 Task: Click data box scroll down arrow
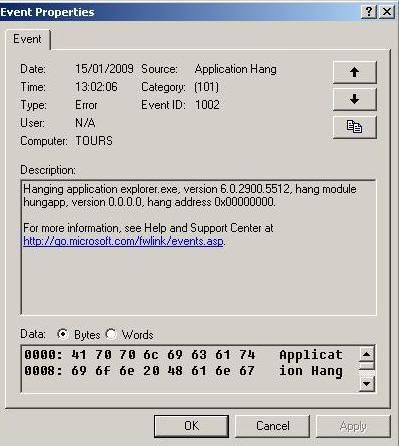(367, 384)
